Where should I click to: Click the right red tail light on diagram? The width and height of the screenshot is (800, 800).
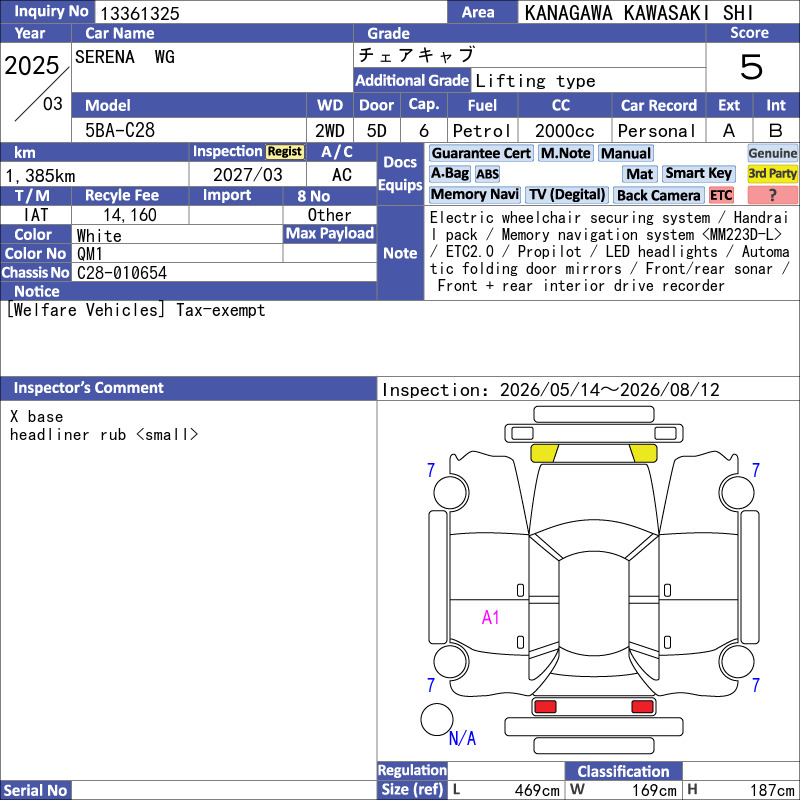(x=642, y=707)
